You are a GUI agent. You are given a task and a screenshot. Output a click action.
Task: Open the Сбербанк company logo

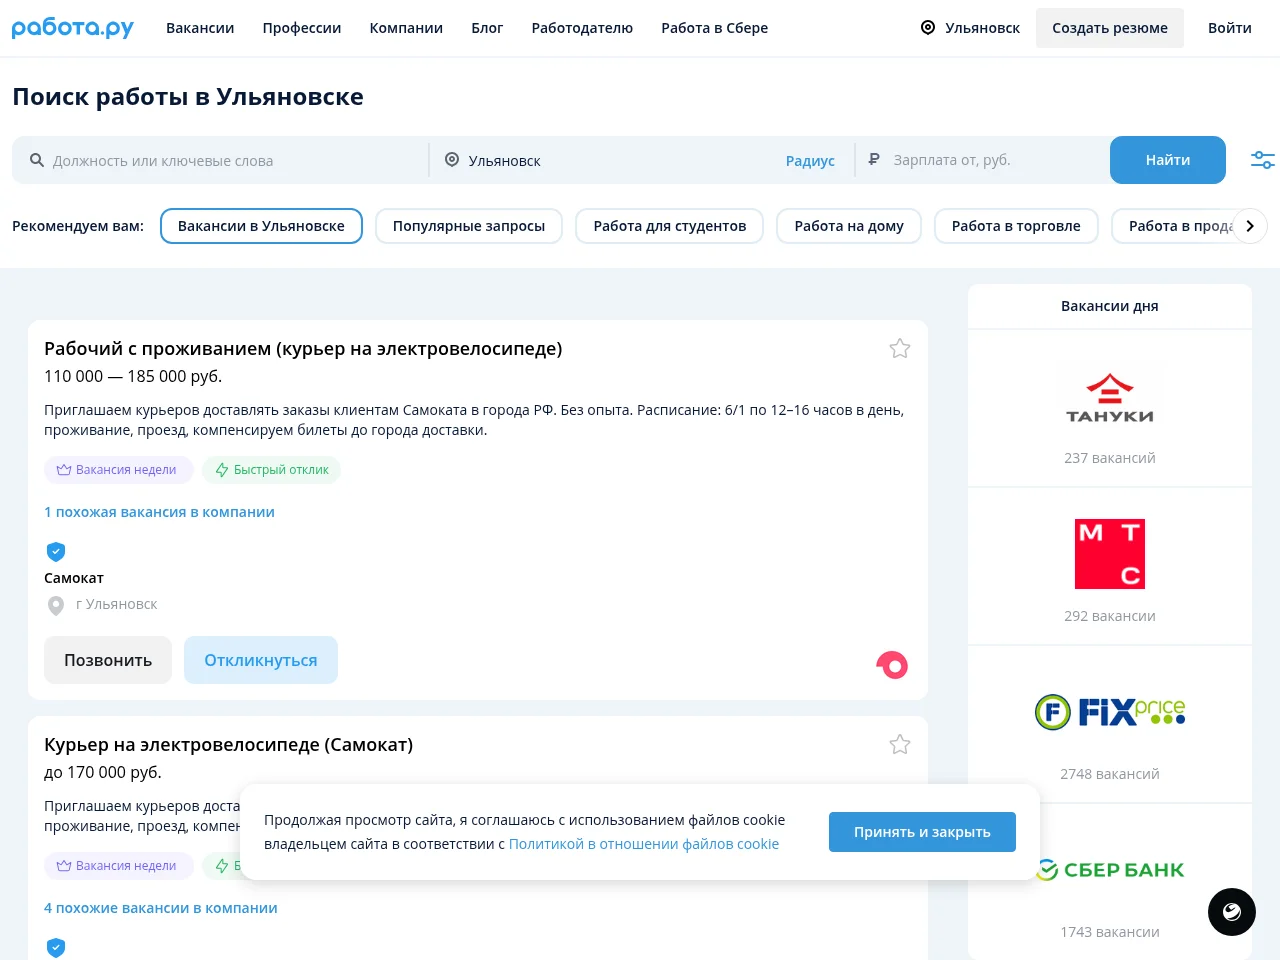pyautogui.click(x=1110, y=870)
